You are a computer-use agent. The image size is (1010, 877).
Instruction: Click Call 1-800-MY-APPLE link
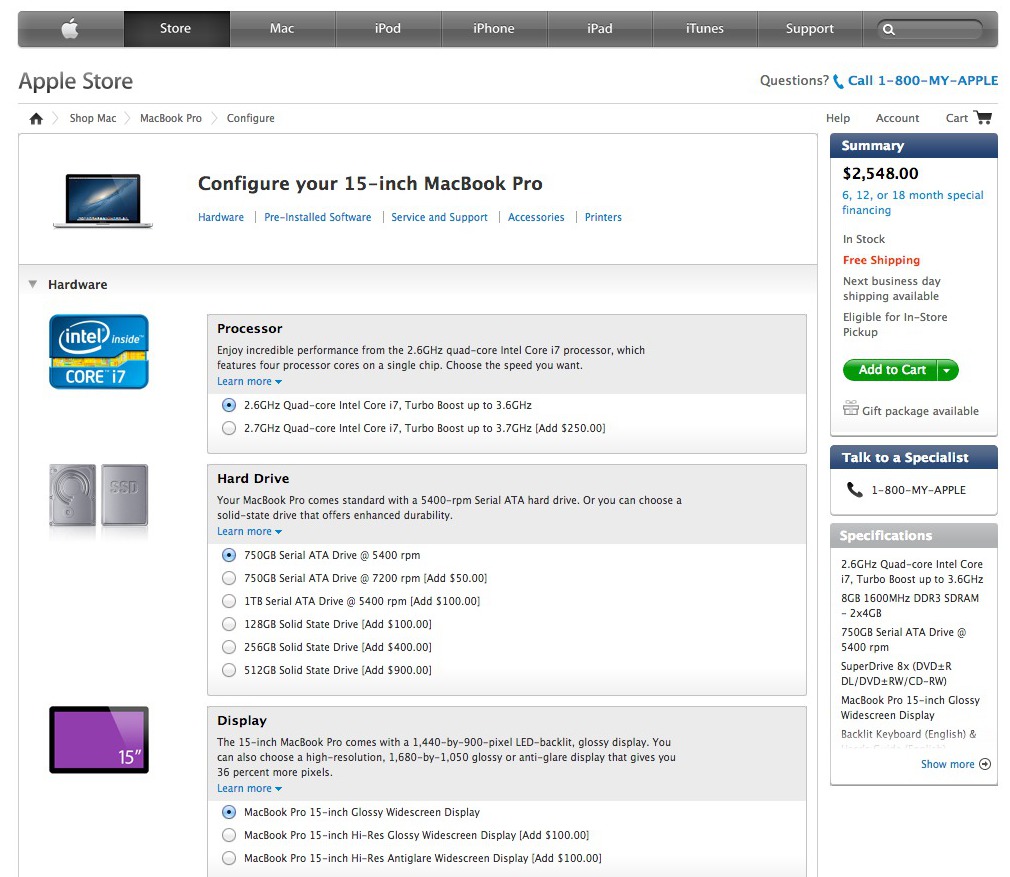click(x=922, y=81)
